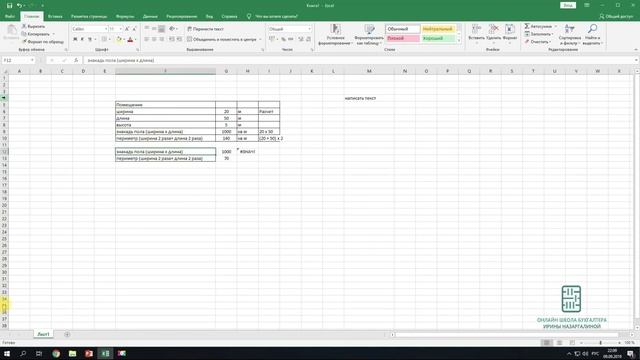Align text left

[x=147, y=39]
